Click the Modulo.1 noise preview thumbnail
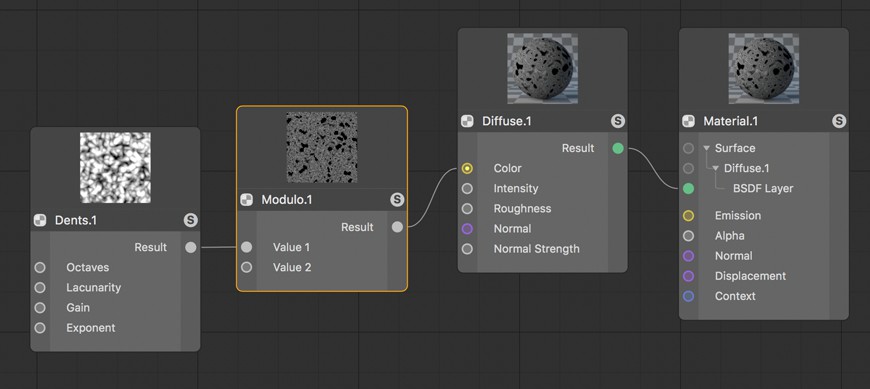870x389 pixels. (x=322, y=147)
